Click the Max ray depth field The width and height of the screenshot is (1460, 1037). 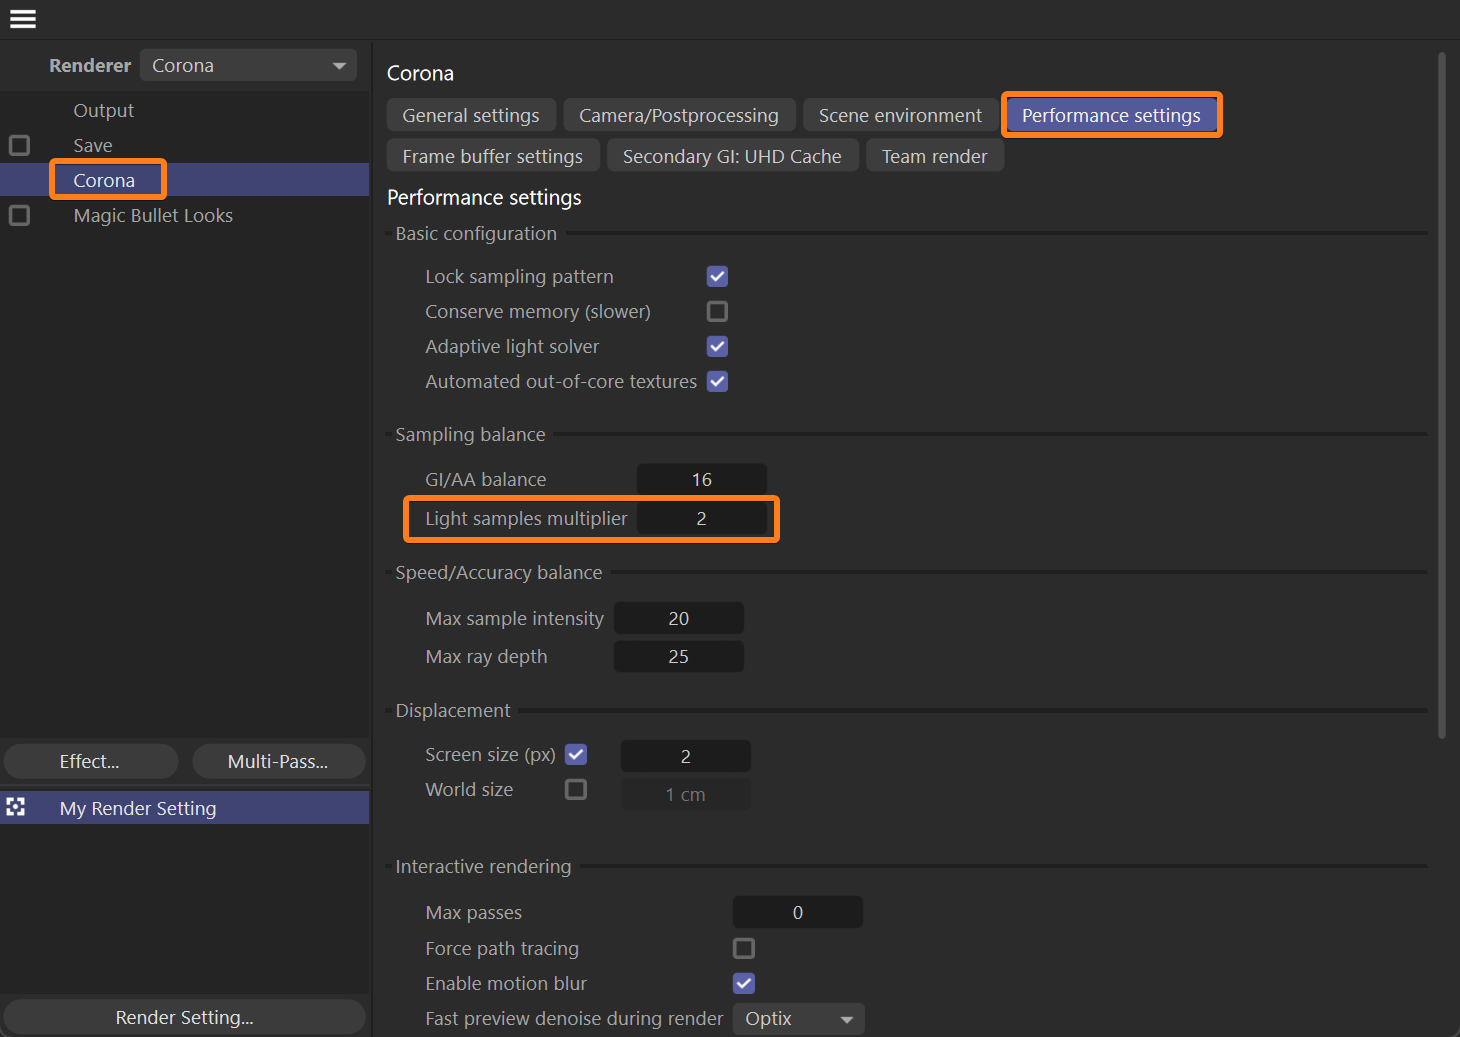point(679,656)
